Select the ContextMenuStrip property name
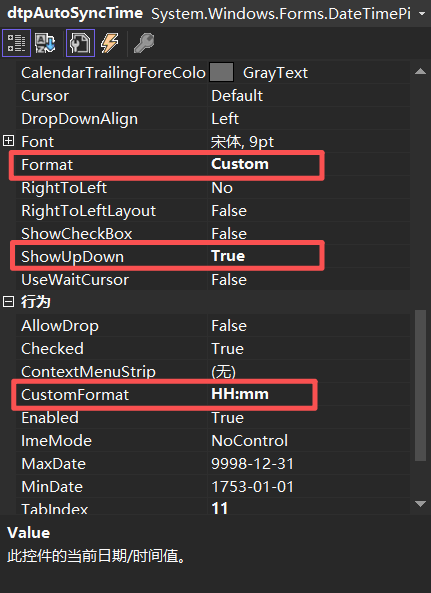Viewport: 431px width, 593px height. [x=88, y=372]
